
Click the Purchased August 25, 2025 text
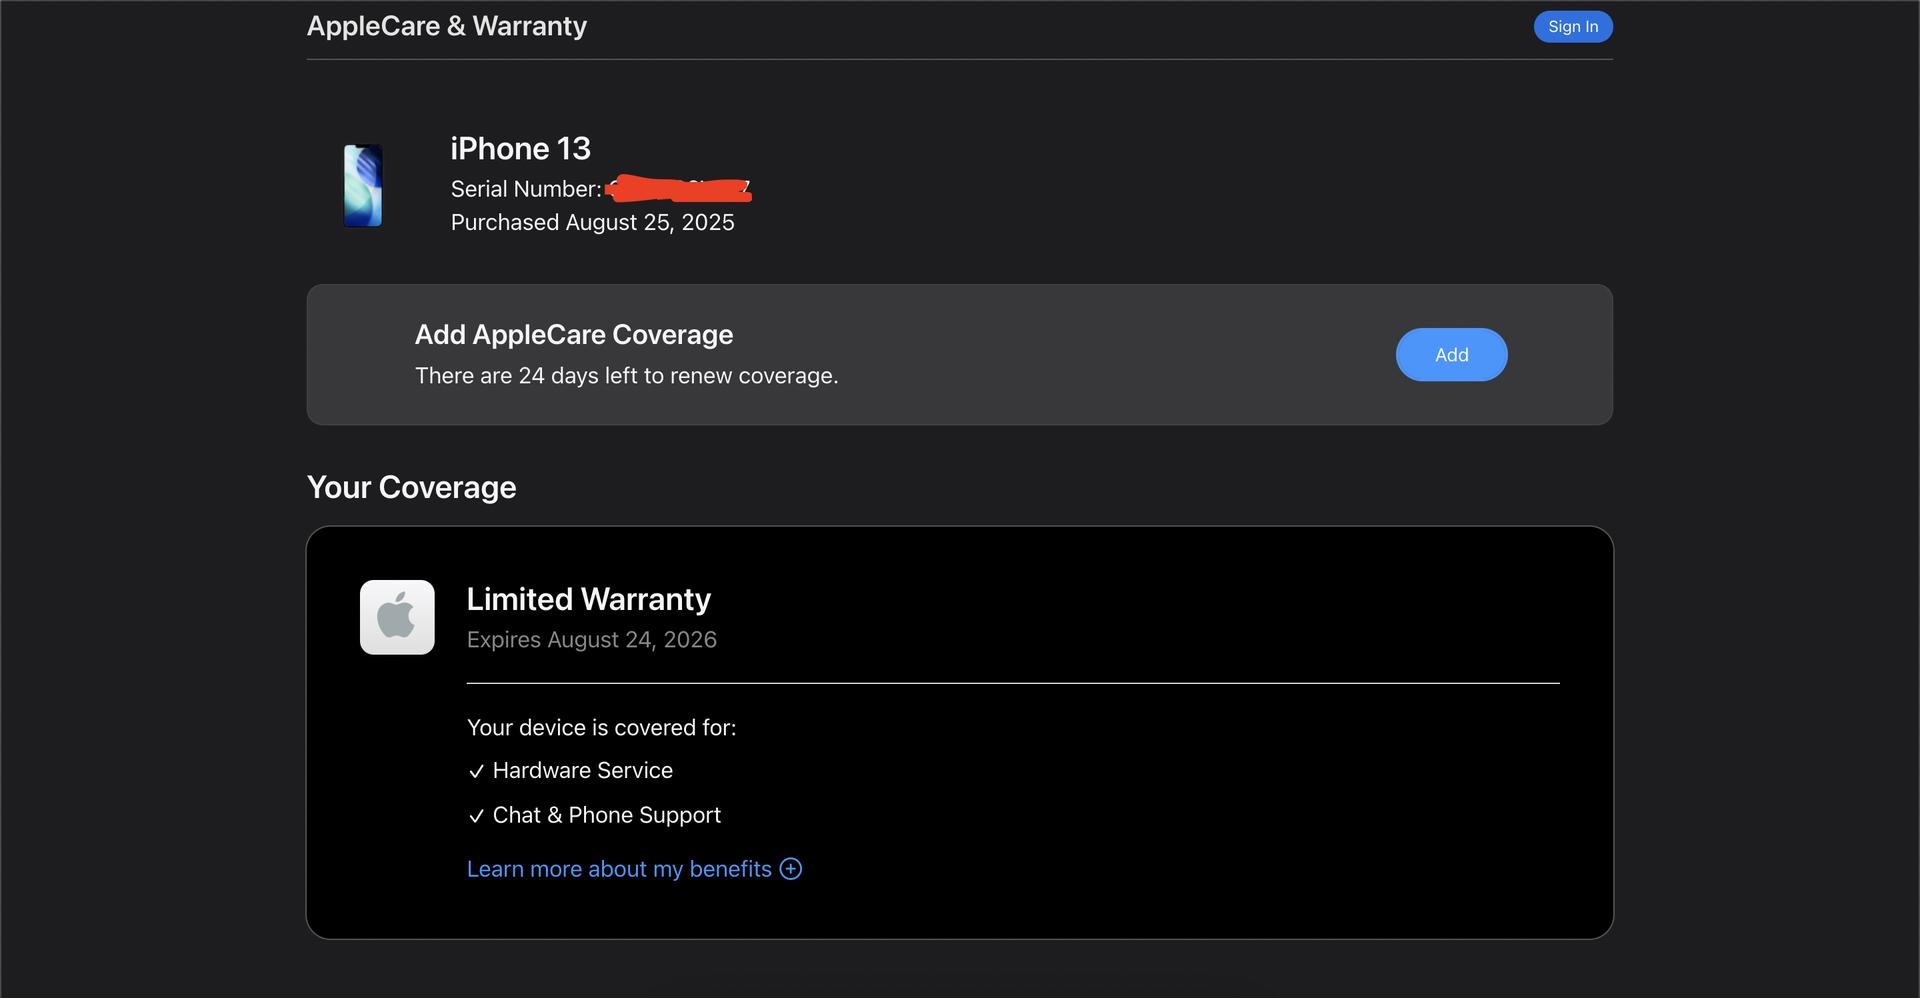click(x=592, y=222)
